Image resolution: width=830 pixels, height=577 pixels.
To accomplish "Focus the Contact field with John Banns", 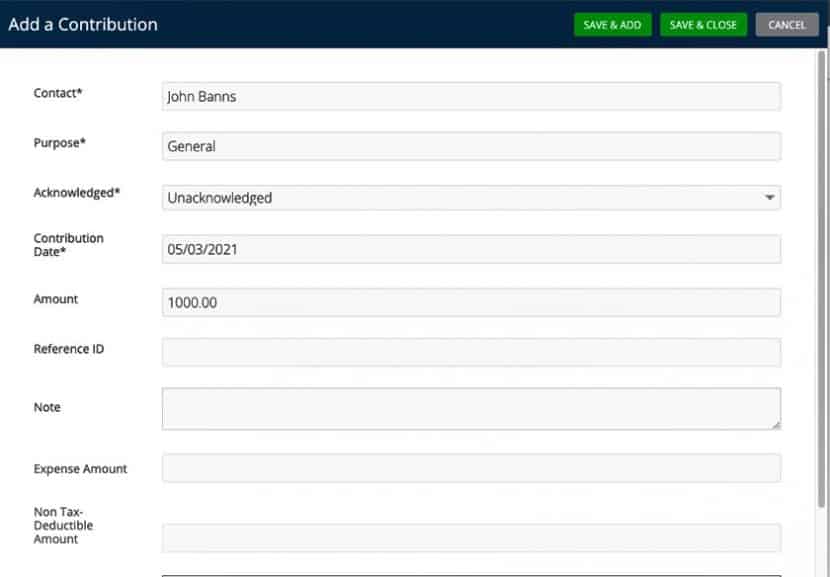I will click(x=470, y=97).
